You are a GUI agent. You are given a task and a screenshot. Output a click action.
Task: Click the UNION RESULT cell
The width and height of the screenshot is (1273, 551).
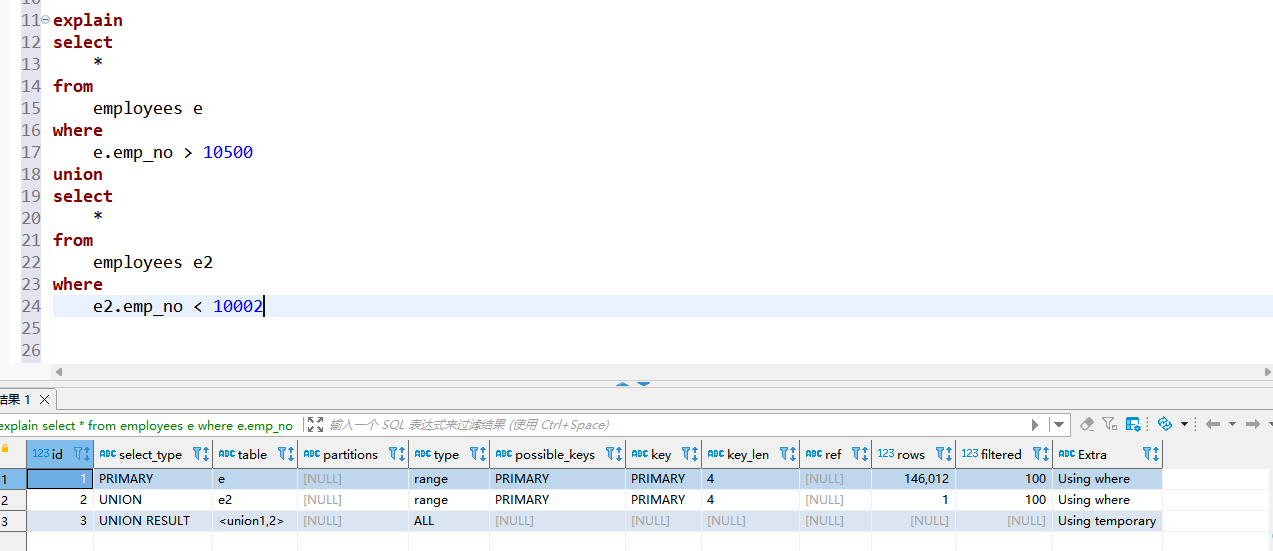[x=152, y=521]
